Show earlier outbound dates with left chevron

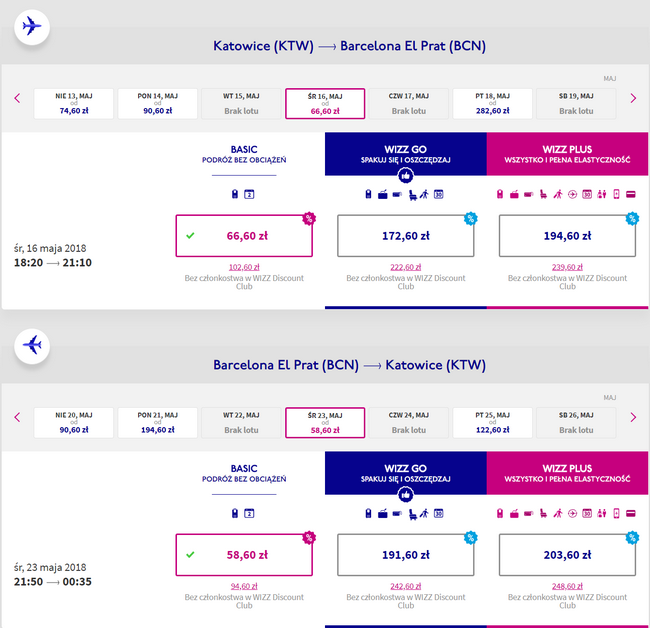point(17,98)
